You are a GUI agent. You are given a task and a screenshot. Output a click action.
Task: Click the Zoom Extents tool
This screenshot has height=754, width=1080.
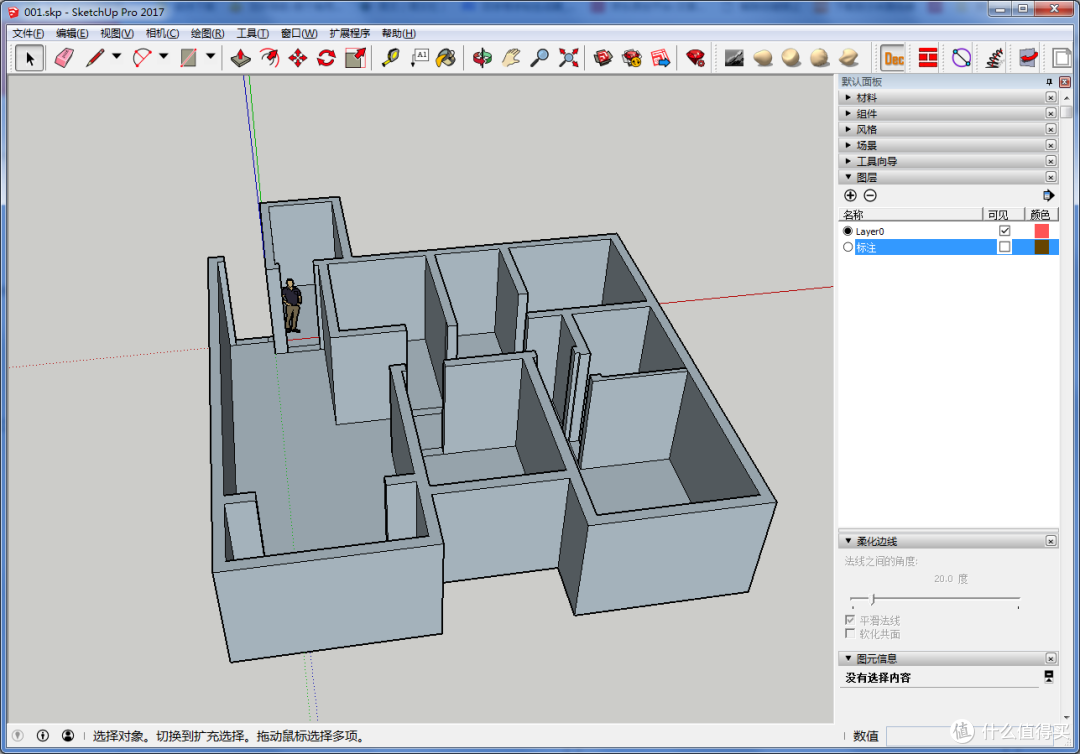pos(568,58)
